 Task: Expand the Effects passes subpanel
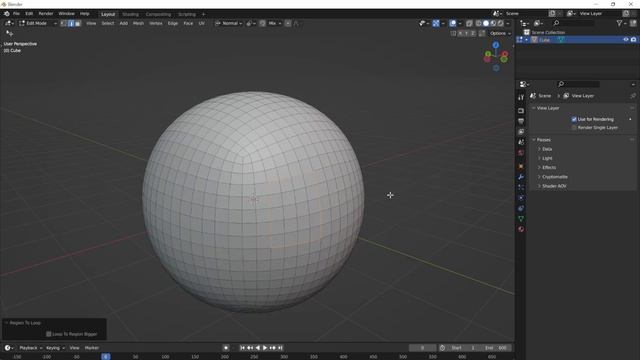[549, 167]
